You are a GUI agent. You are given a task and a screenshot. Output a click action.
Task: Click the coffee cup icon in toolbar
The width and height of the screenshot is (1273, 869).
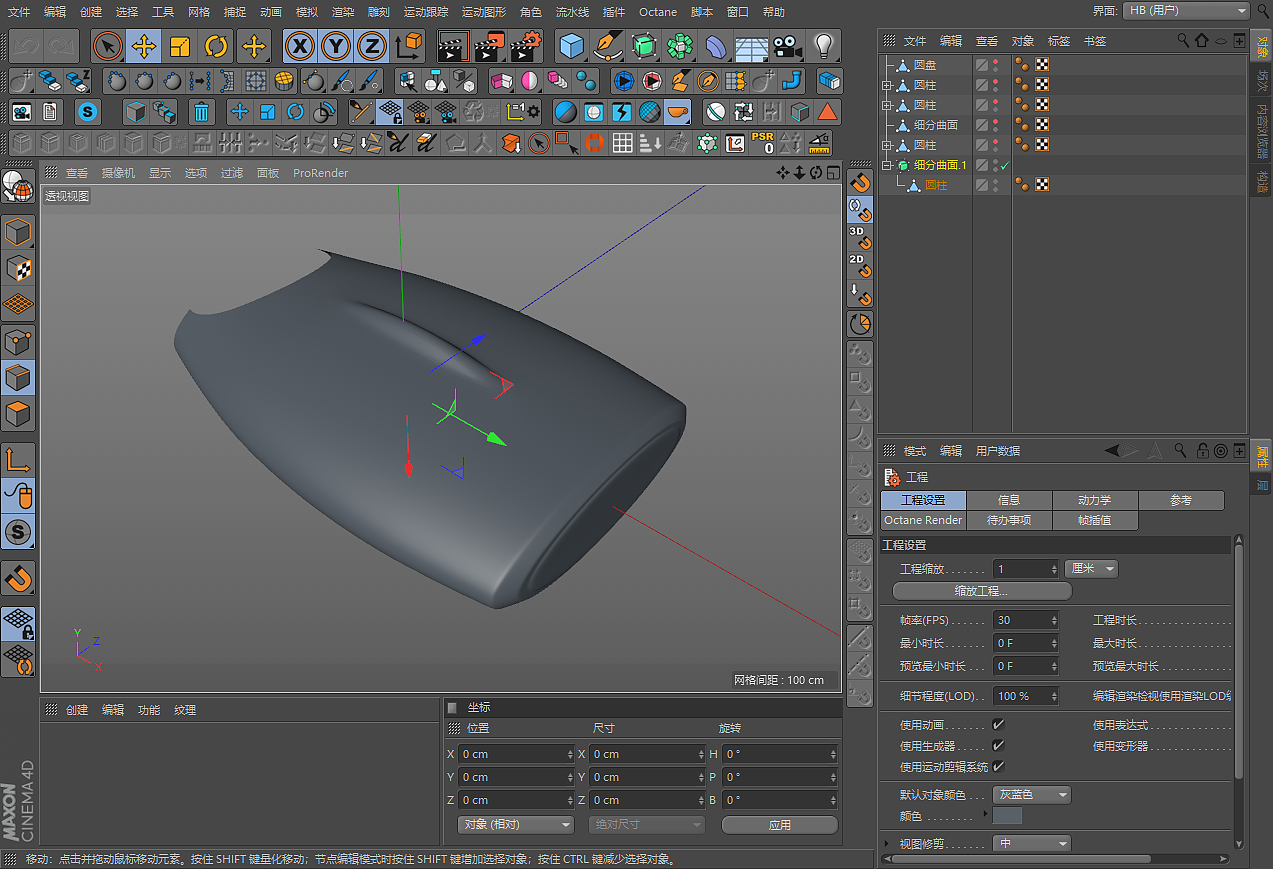[678, 112]
